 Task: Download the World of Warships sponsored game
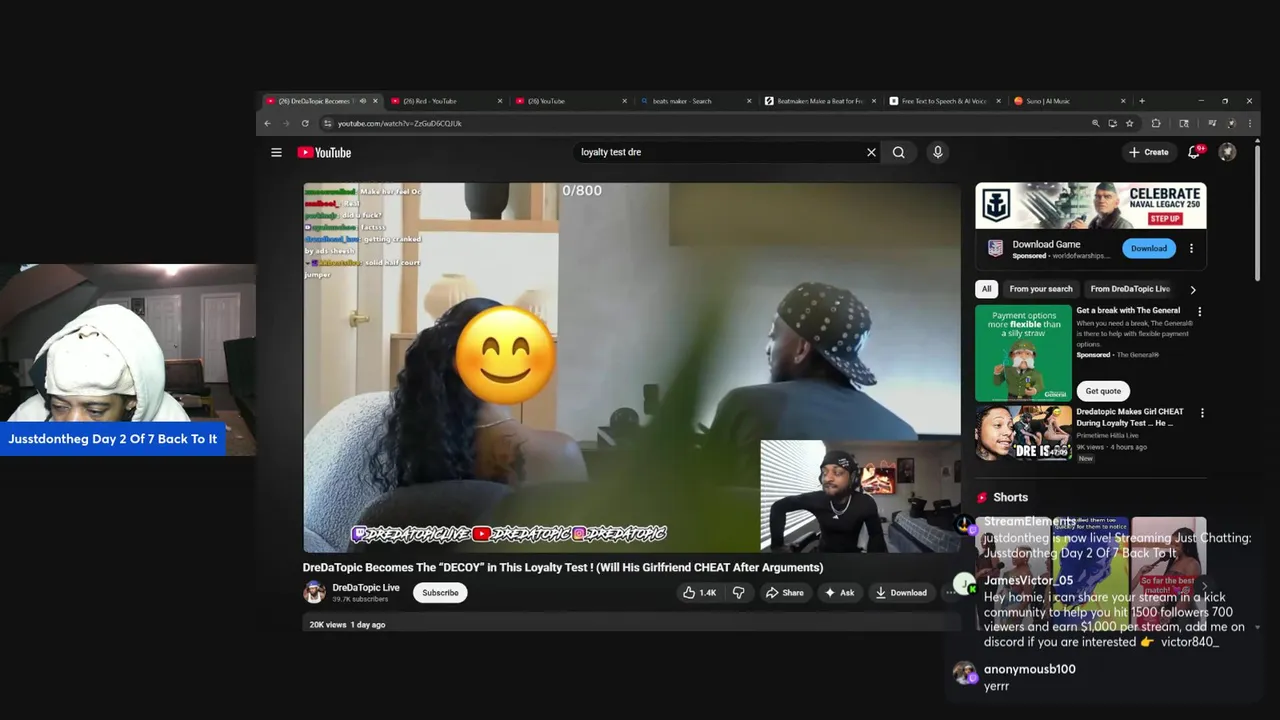point(1148,248)
